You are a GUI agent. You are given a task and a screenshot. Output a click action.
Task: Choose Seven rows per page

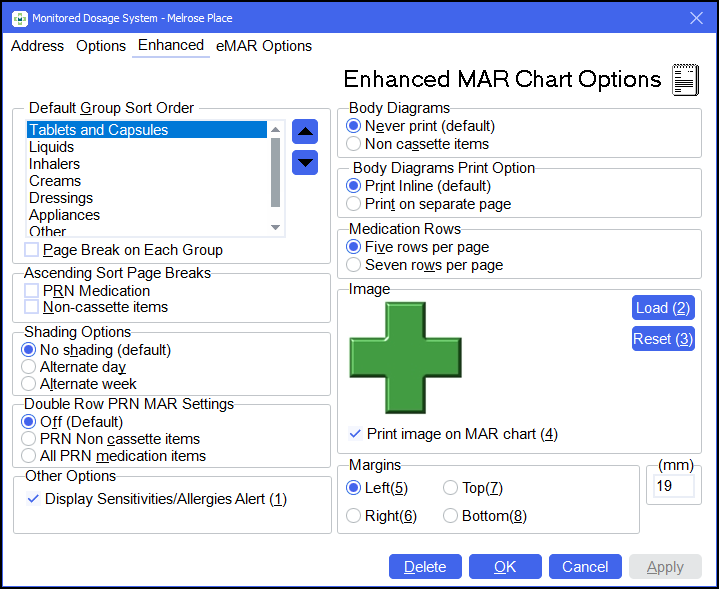click(x=353, y=265)
